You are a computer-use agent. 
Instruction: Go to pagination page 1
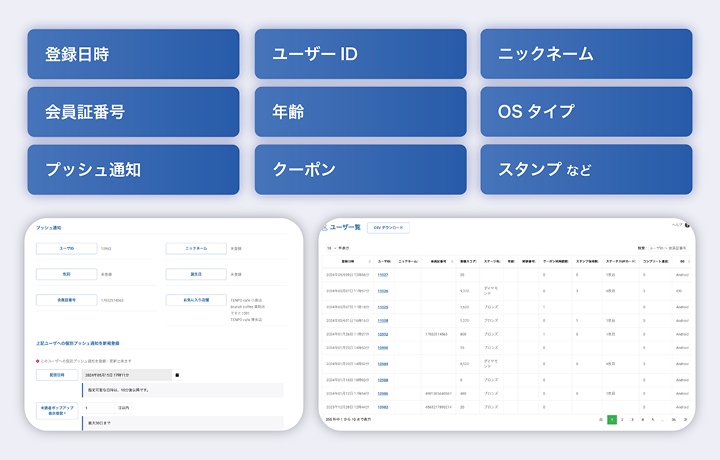[x=612, y=420]
